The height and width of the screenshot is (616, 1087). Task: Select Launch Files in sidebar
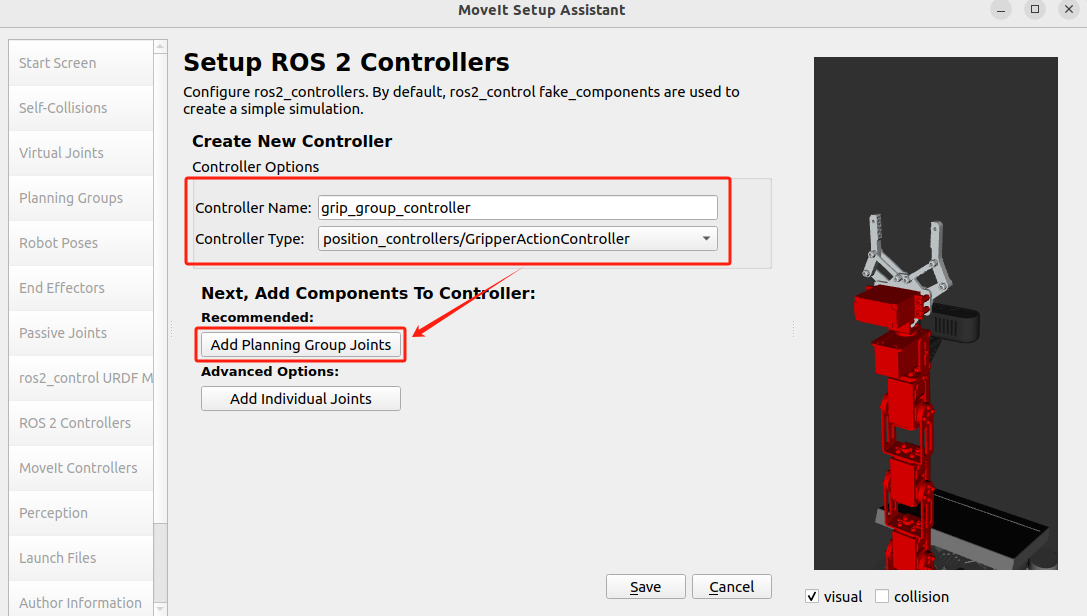[x=81, y=558]
